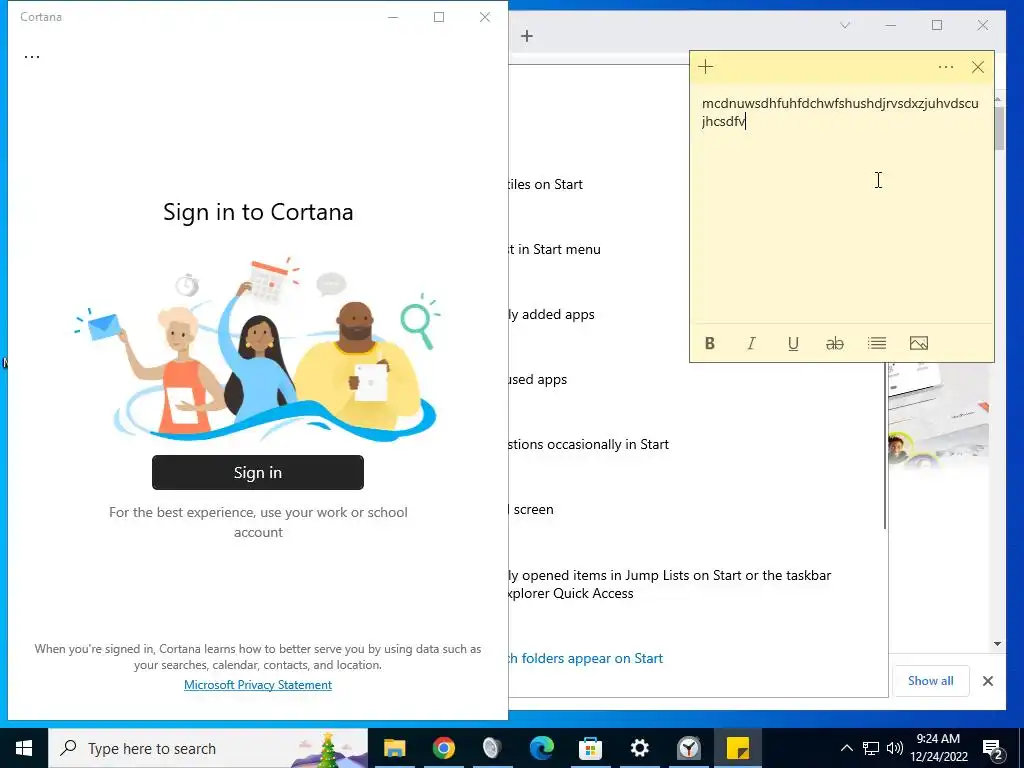Open File Explorer from the taskbar
The height and width of the screenshot is (768, 1024).
(394, 748)
